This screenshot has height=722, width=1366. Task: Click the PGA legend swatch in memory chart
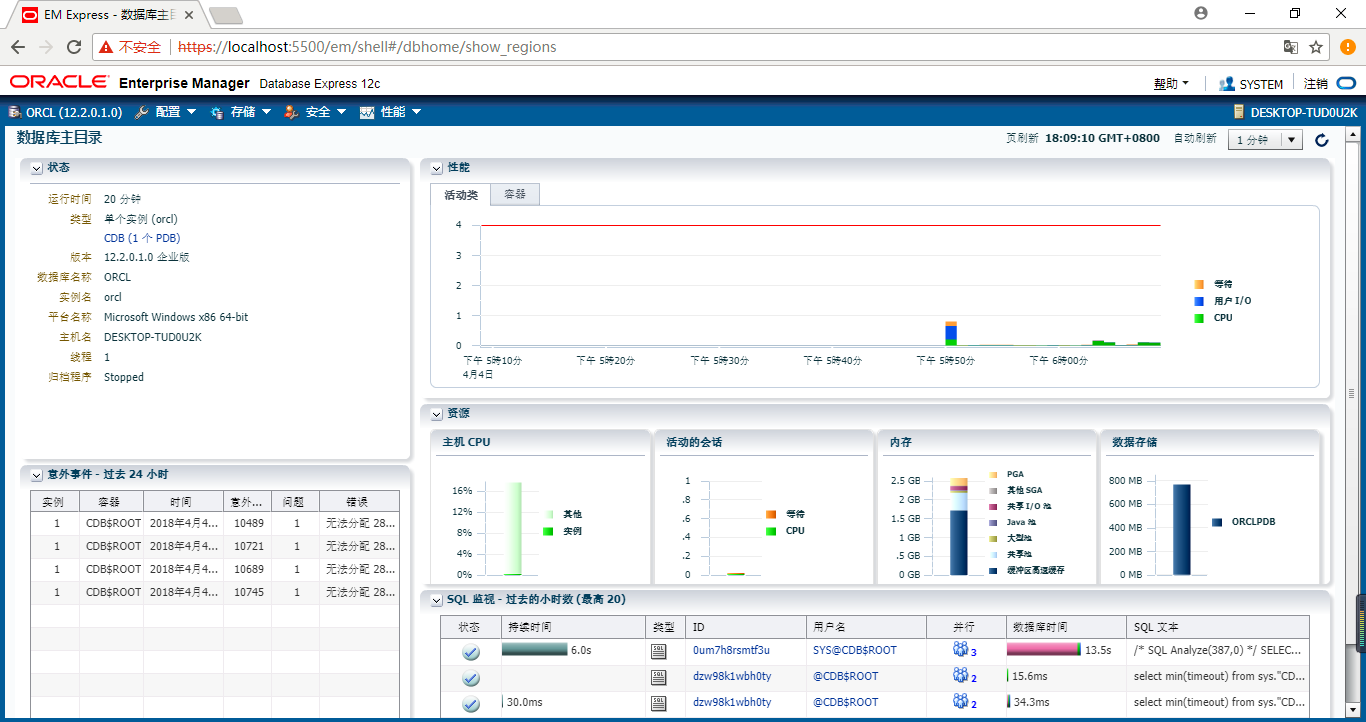[993, 474]
